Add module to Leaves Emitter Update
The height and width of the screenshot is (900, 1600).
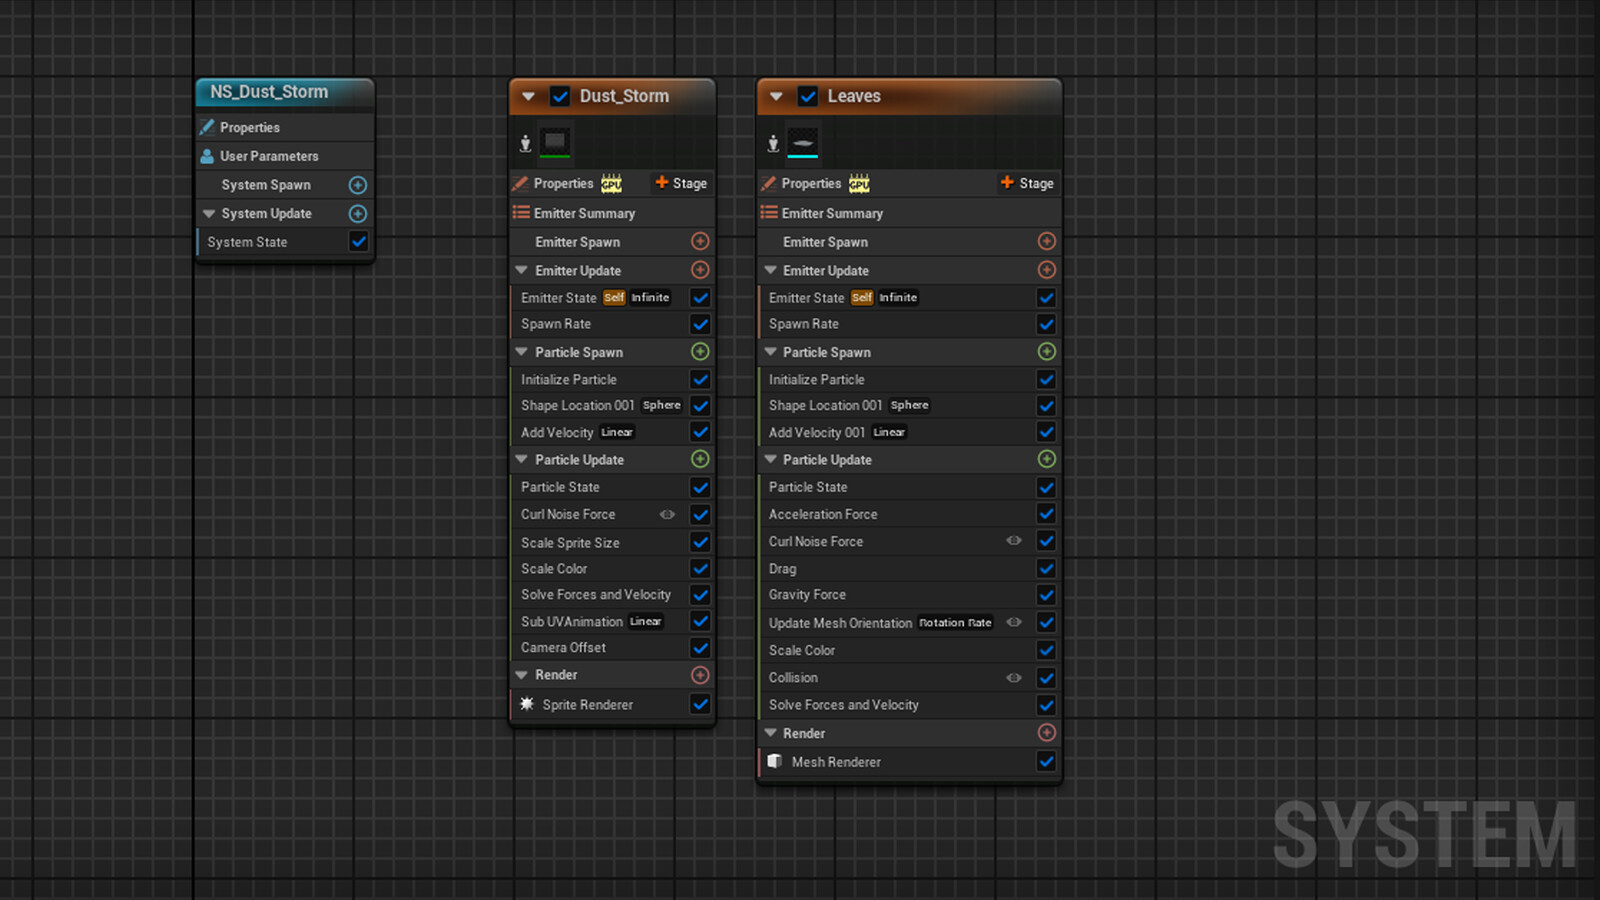1046,270
